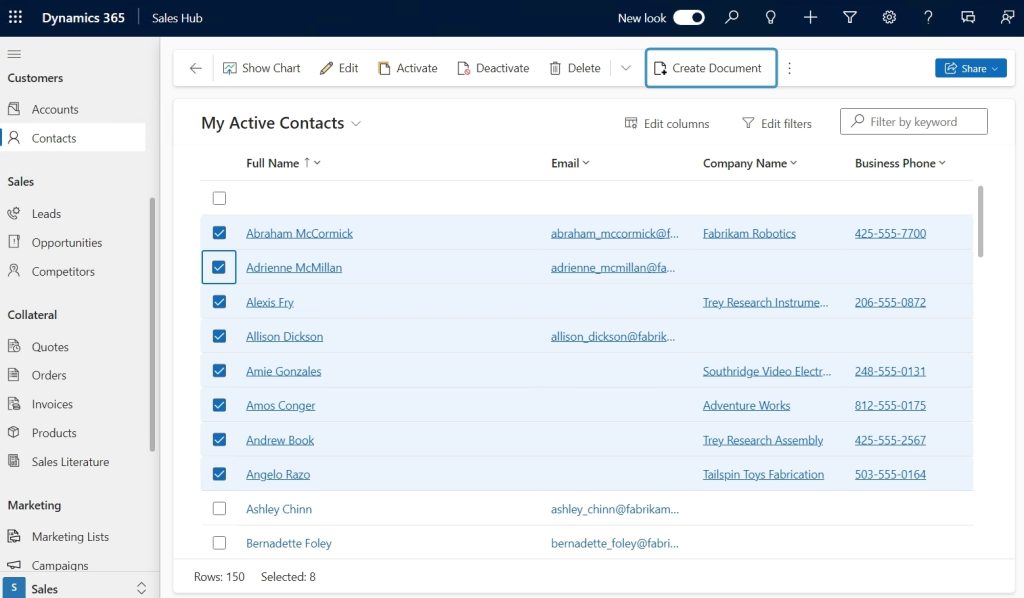
Task: Click Delete in the command bar
Action: point(575,68)
